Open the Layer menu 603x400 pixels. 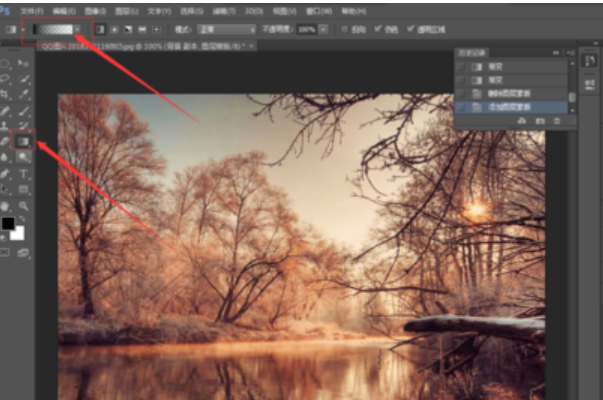pyautogui.click(x=127, y=11)
